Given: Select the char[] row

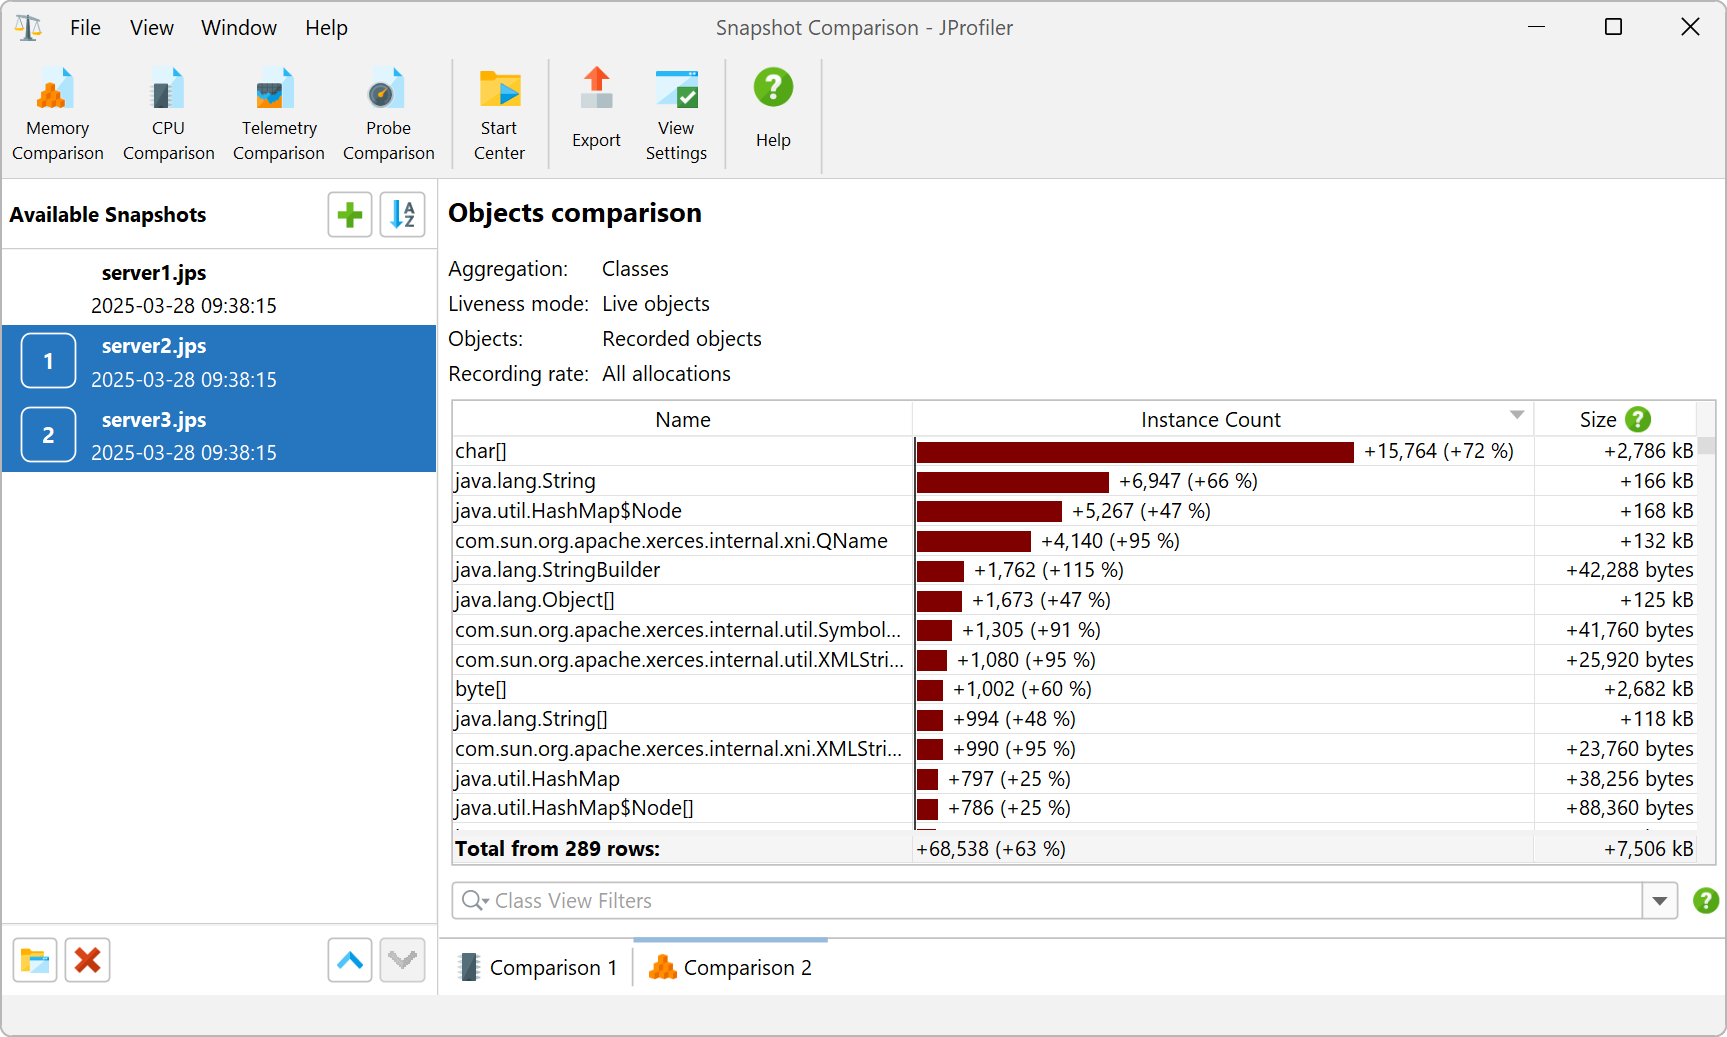Looking at the screenshot, I should 1074,451.
